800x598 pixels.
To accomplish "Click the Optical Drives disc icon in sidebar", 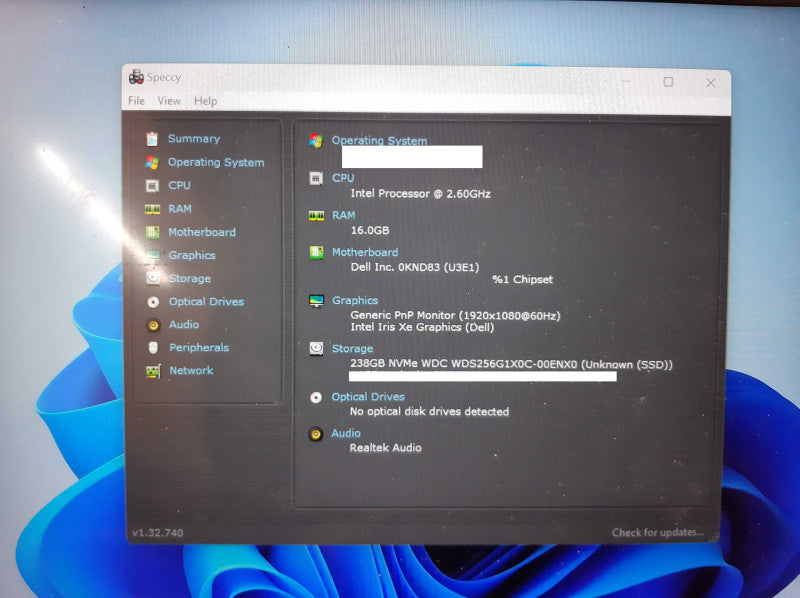I will pos(153,302).
